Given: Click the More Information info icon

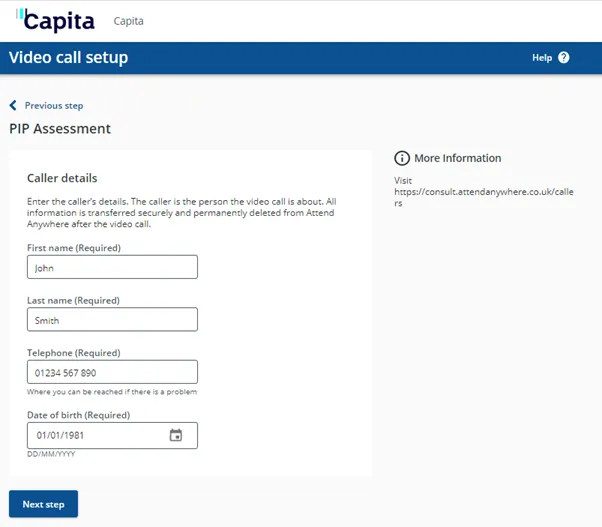Looking at the screenshot, I should 402,158.
